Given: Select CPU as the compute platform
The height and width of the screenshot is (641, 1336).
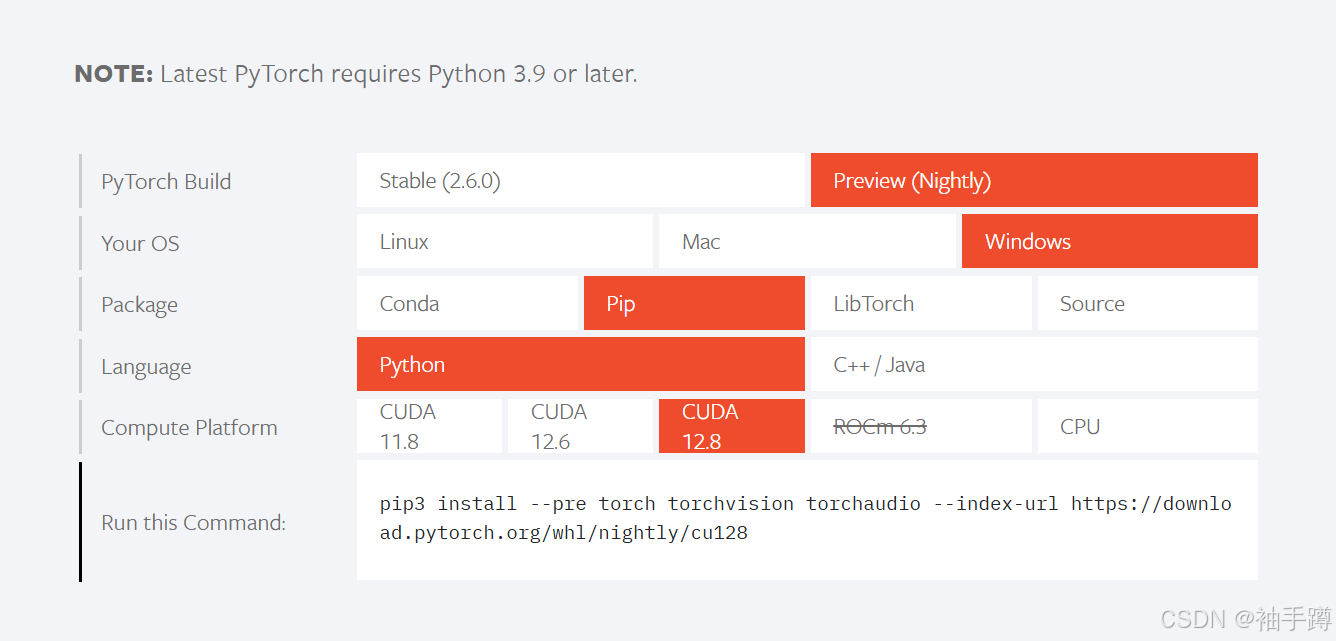Looking at the screenshot, I should 1147,427.
